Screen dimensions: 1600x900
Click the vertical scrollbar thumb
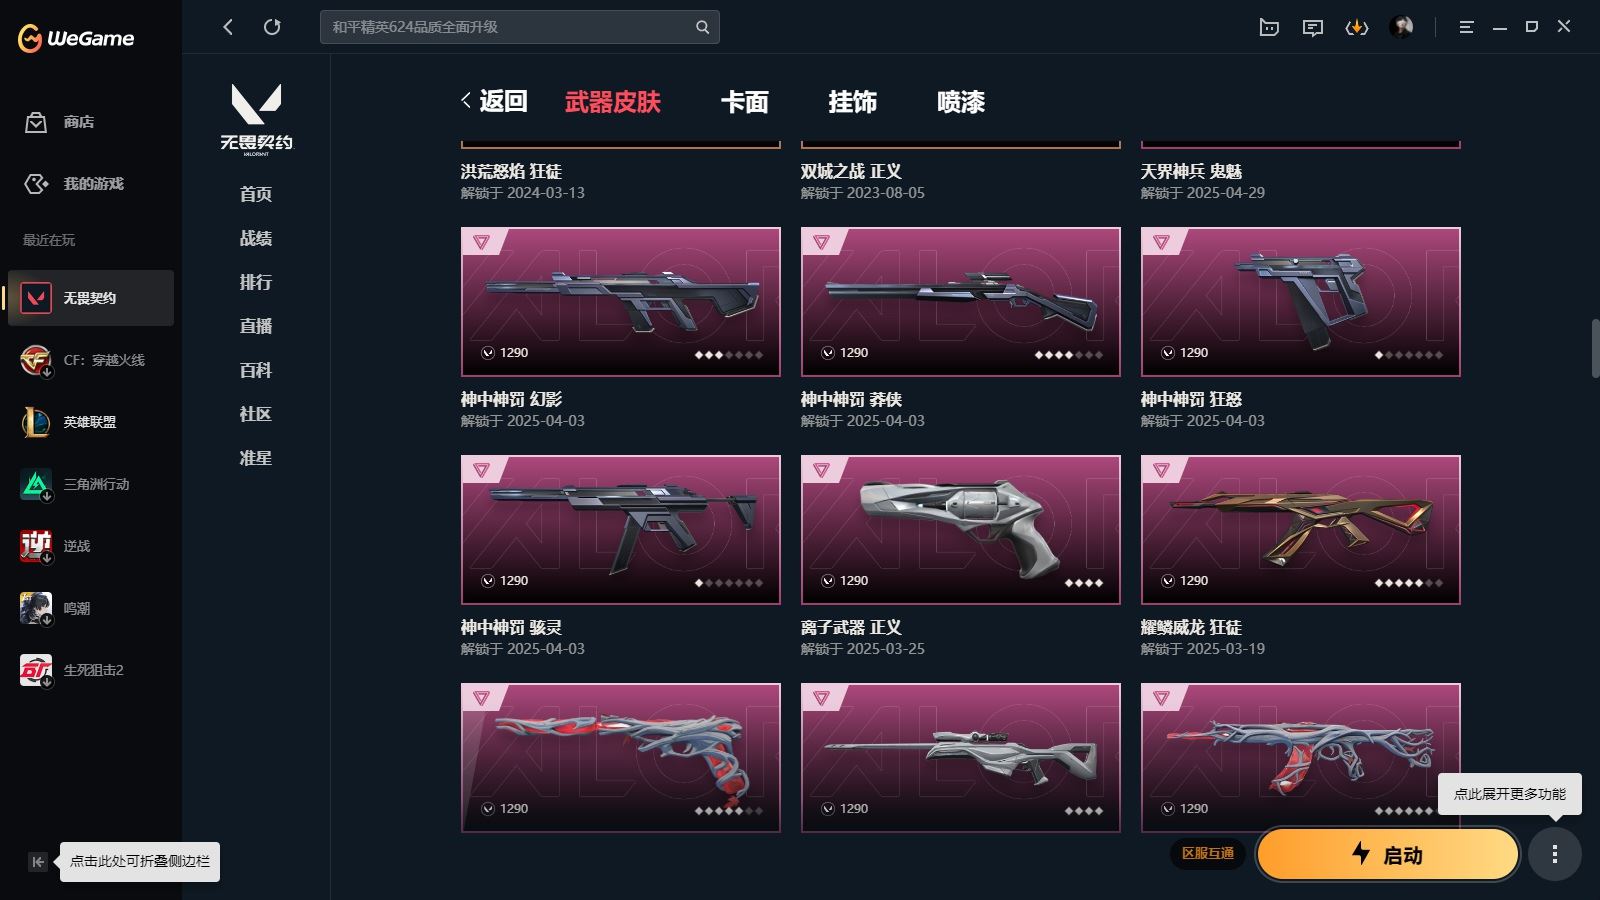pos(1595,348)
